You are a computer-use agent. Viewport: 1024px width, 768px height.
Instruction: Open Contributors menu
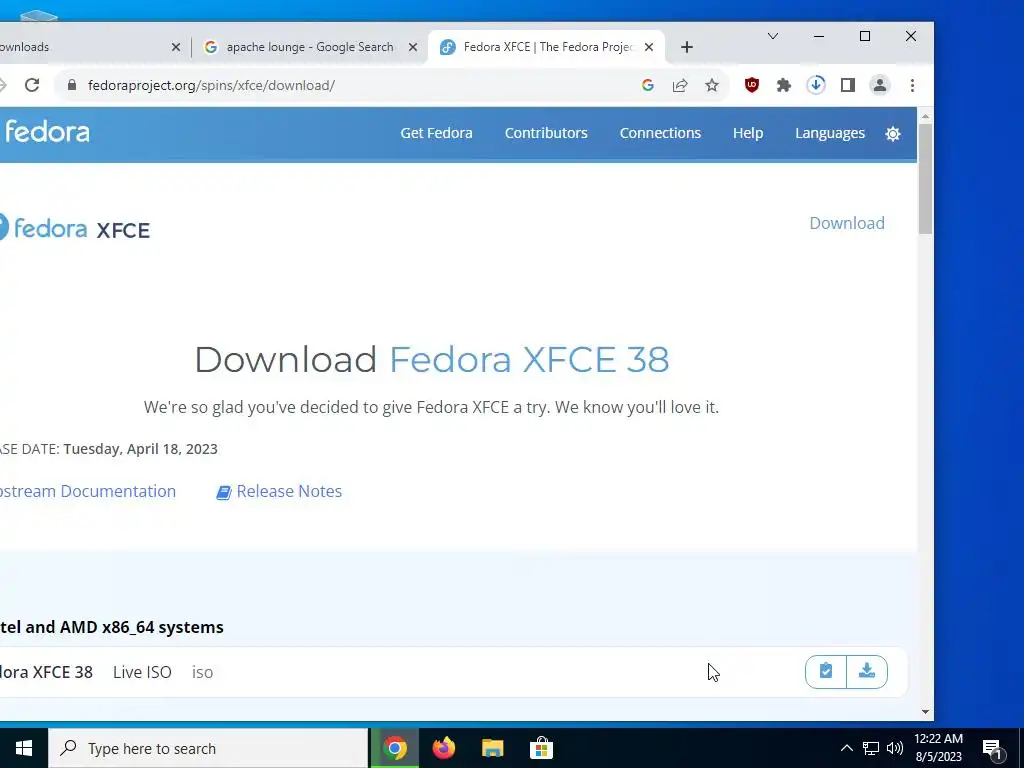(546, 133)
